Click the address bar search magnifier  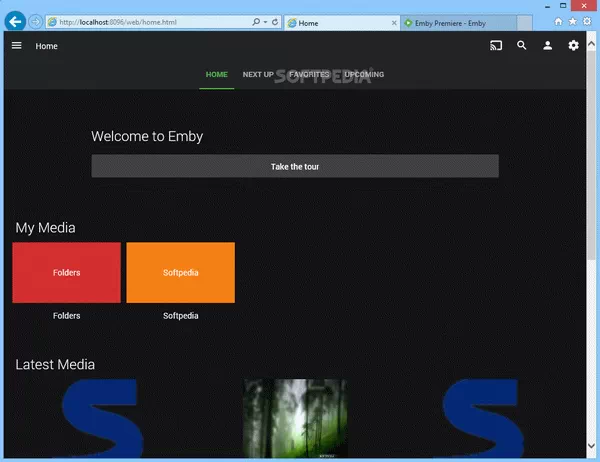(x=256, y=22)
